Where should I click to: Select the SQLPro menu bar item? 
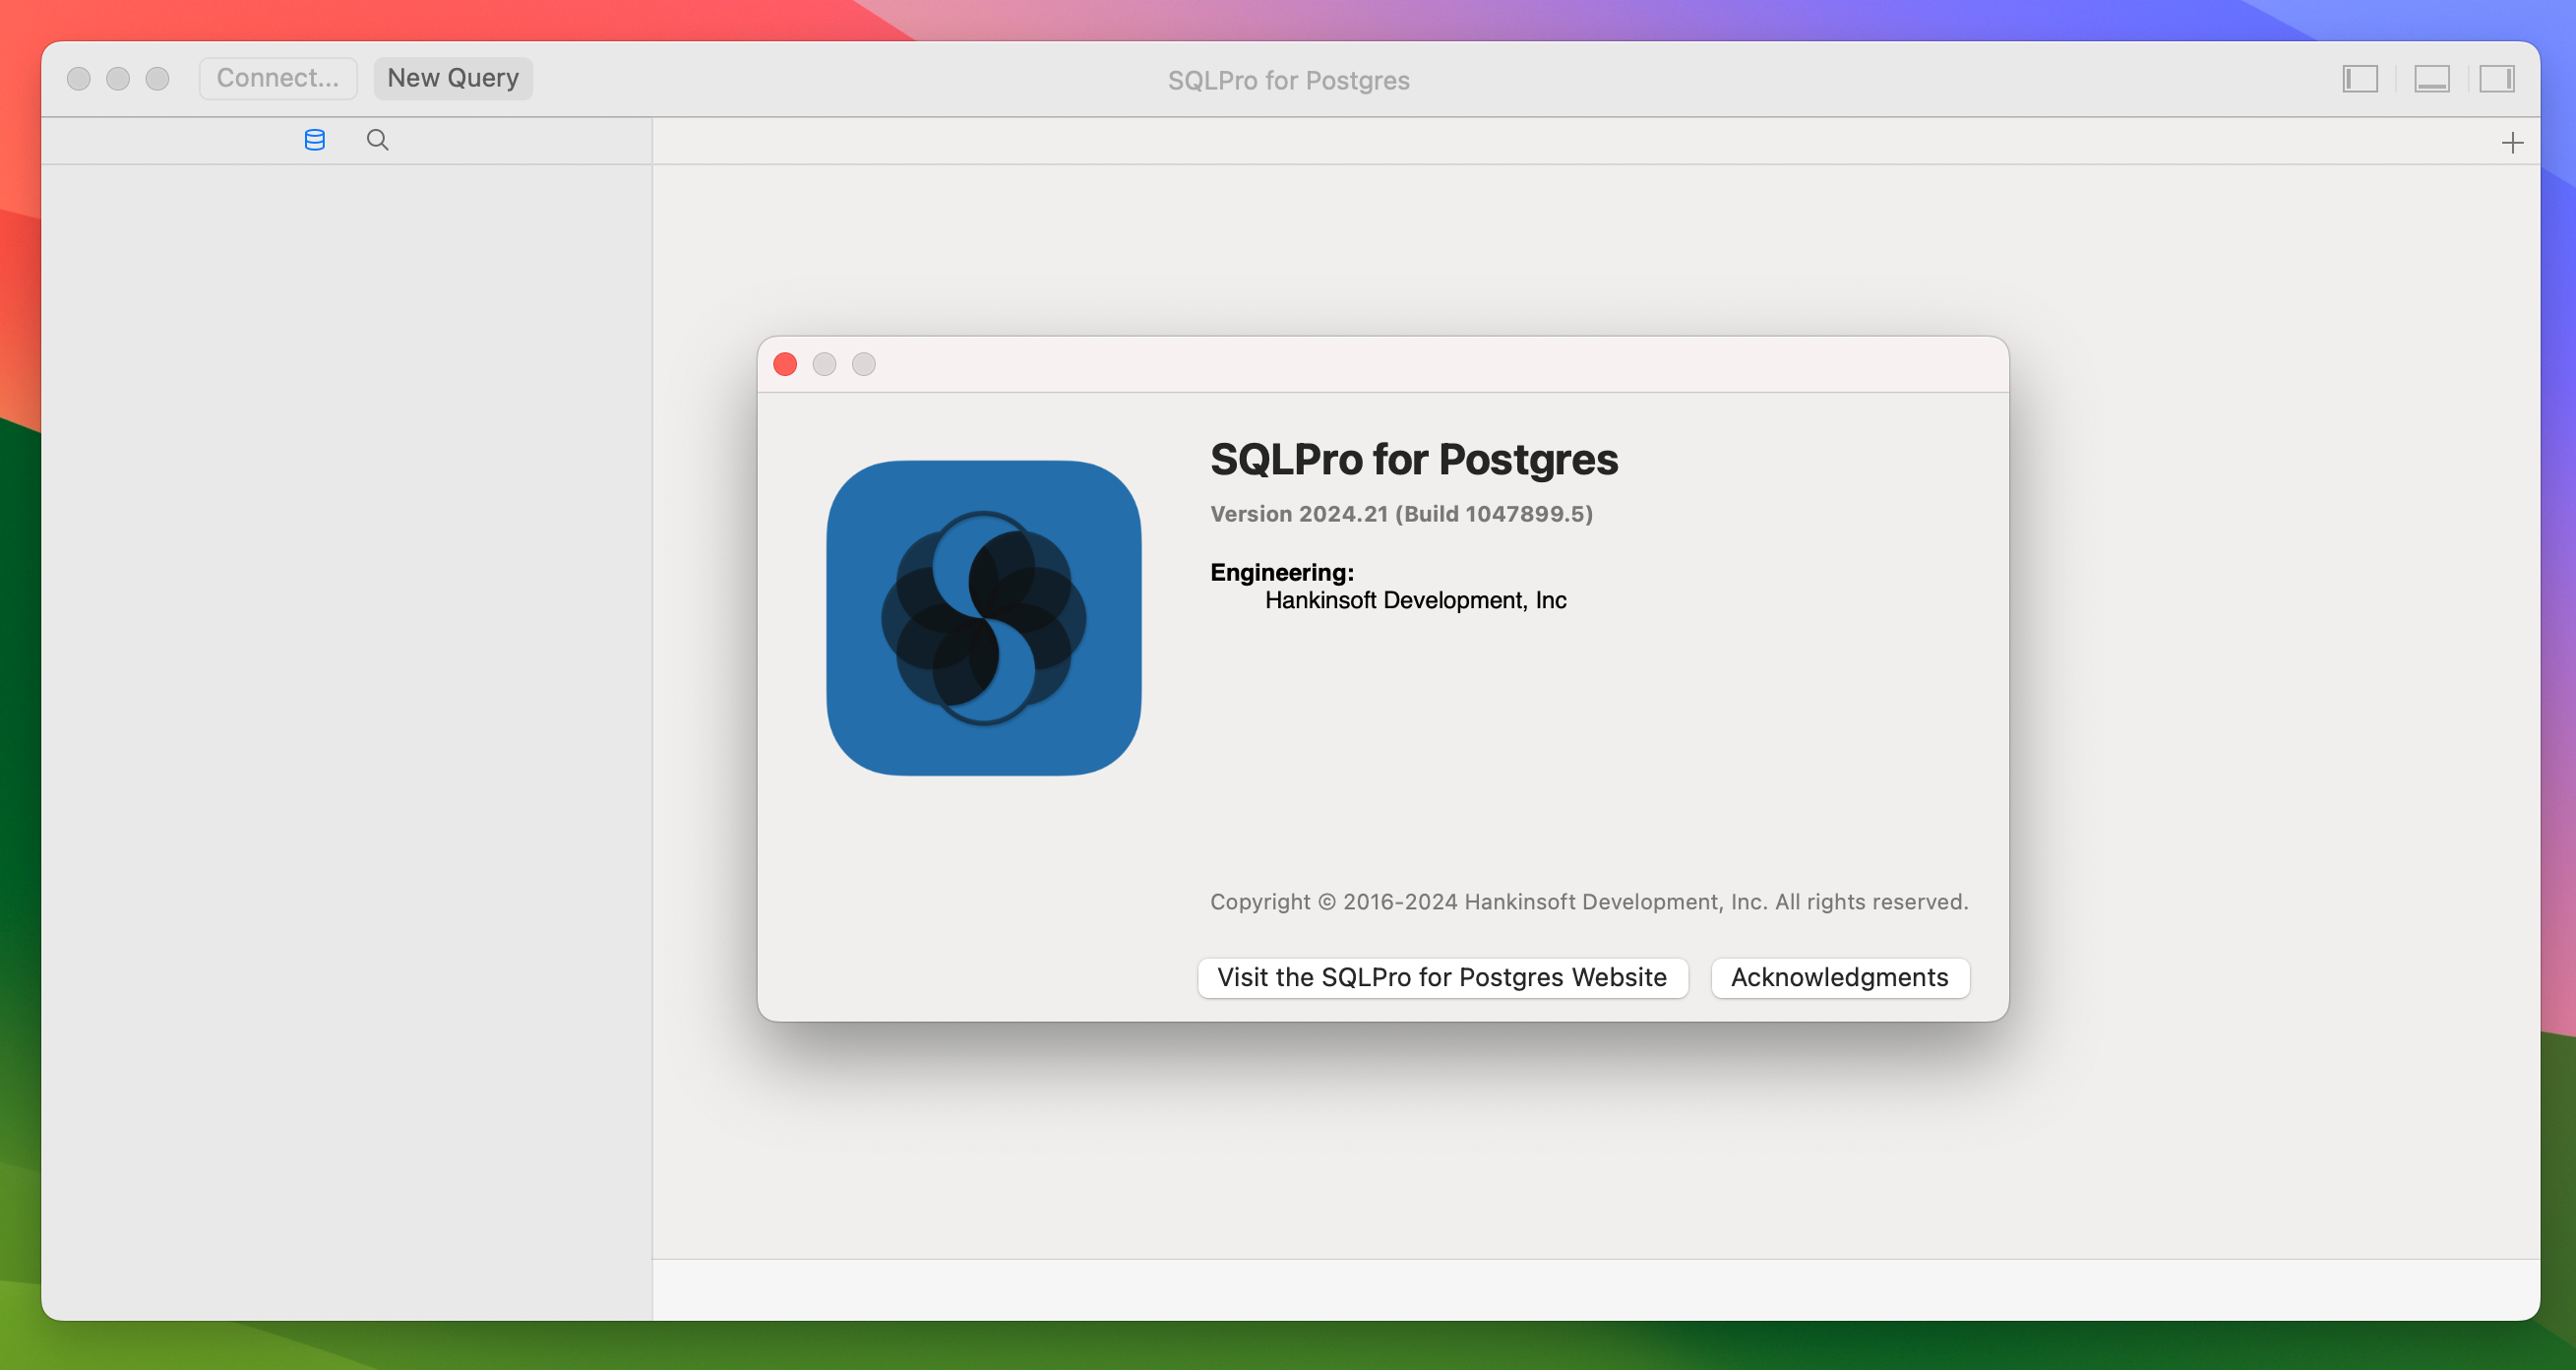pos(1288,79)
